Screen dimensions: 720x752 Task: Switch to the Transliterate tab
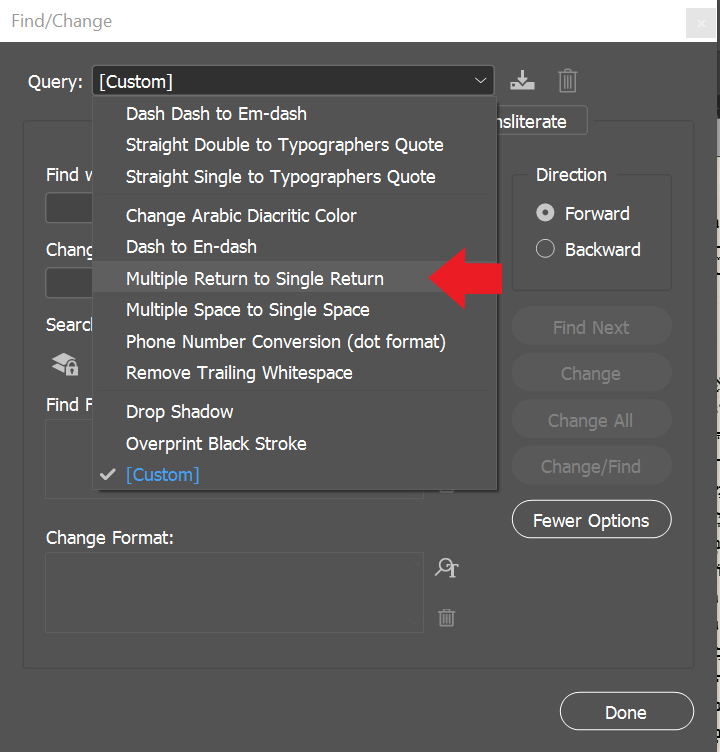click(541, 122)
